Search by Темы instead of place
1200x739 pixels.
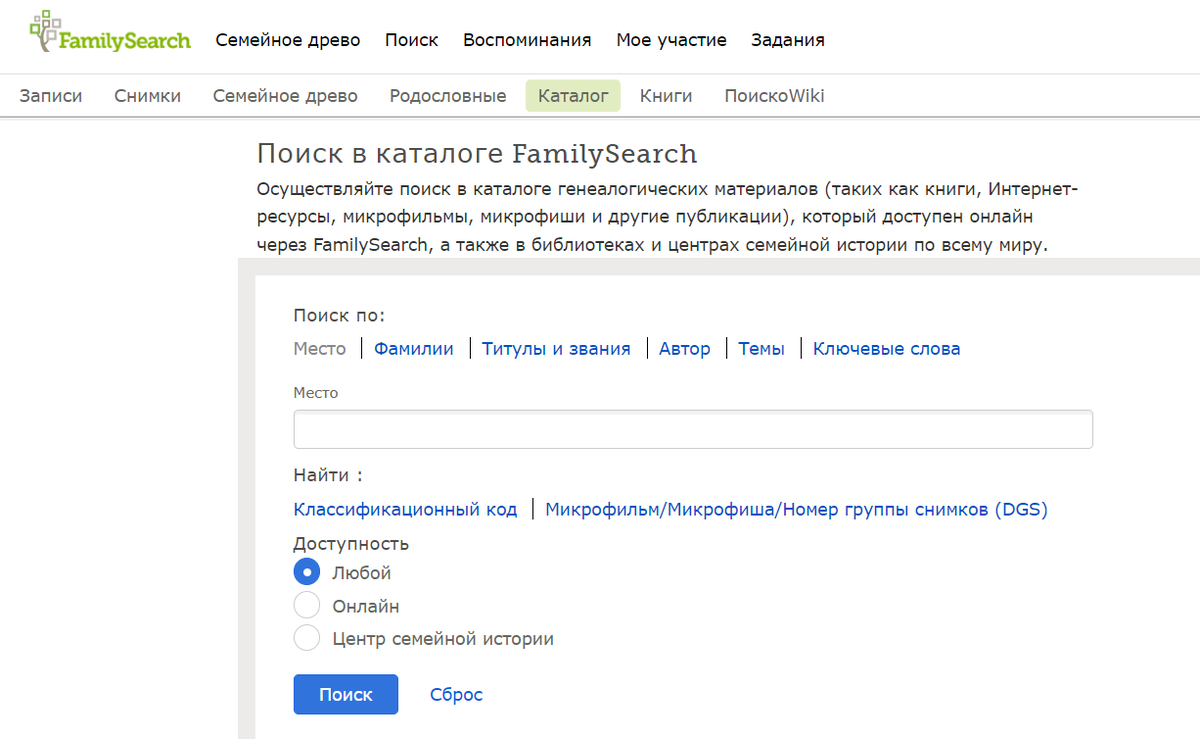click(x=761, y=348)
